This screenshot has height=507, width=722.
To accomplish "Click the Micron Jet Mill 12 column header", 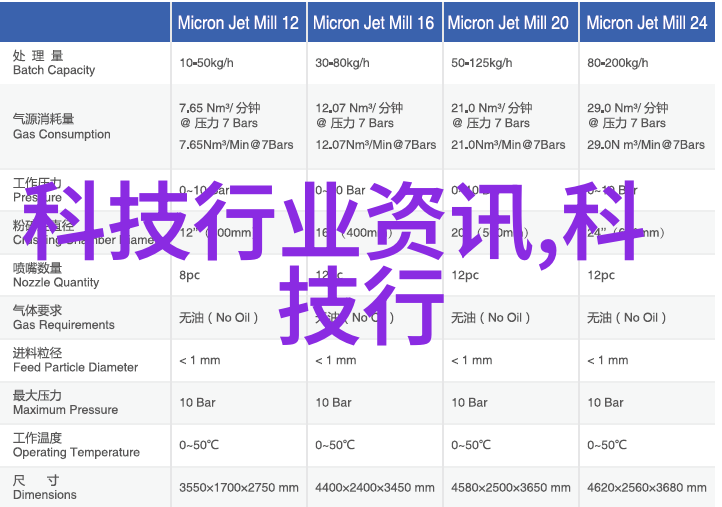I will (x=239, y=23).
